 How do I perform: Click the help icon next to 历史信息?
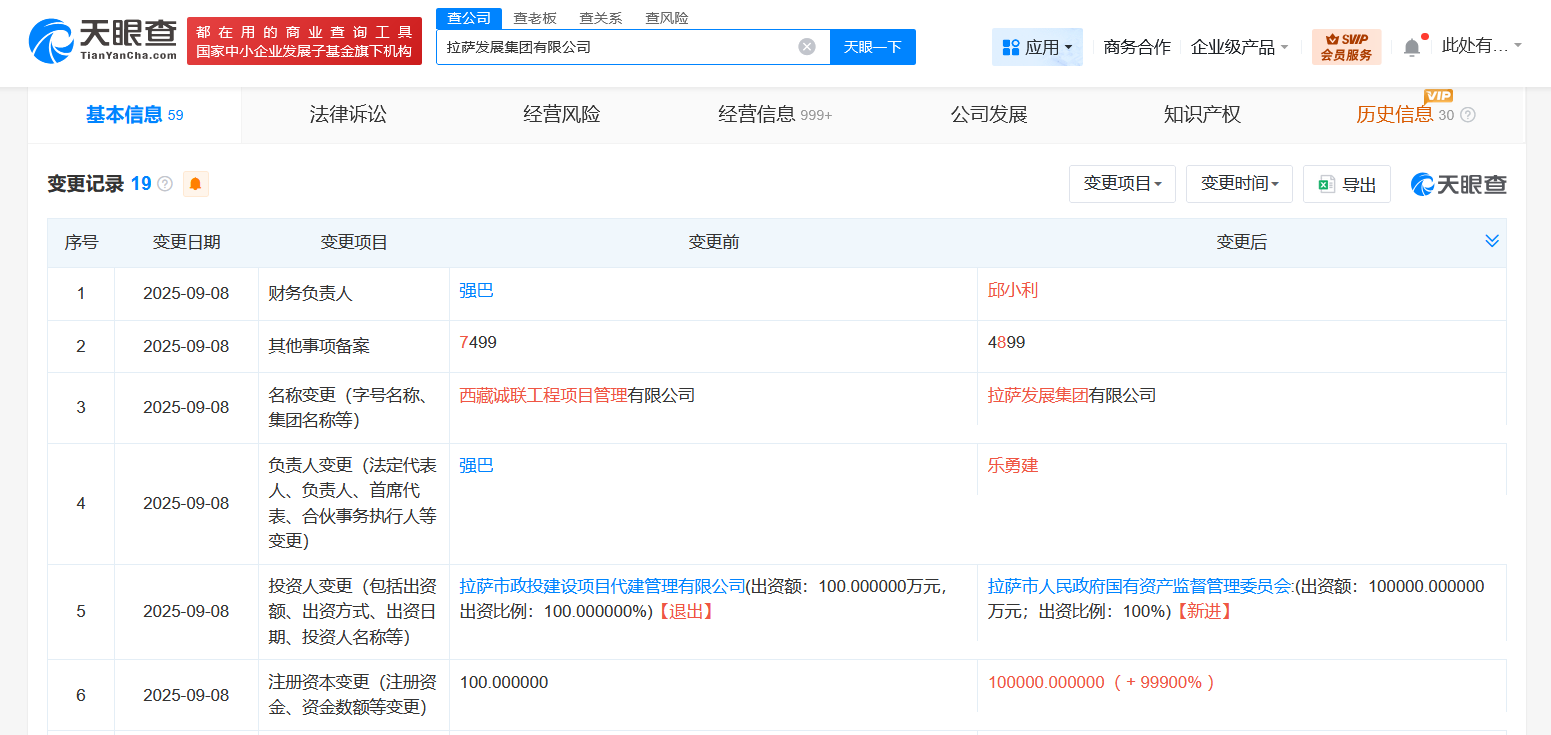pos(1466,114)
